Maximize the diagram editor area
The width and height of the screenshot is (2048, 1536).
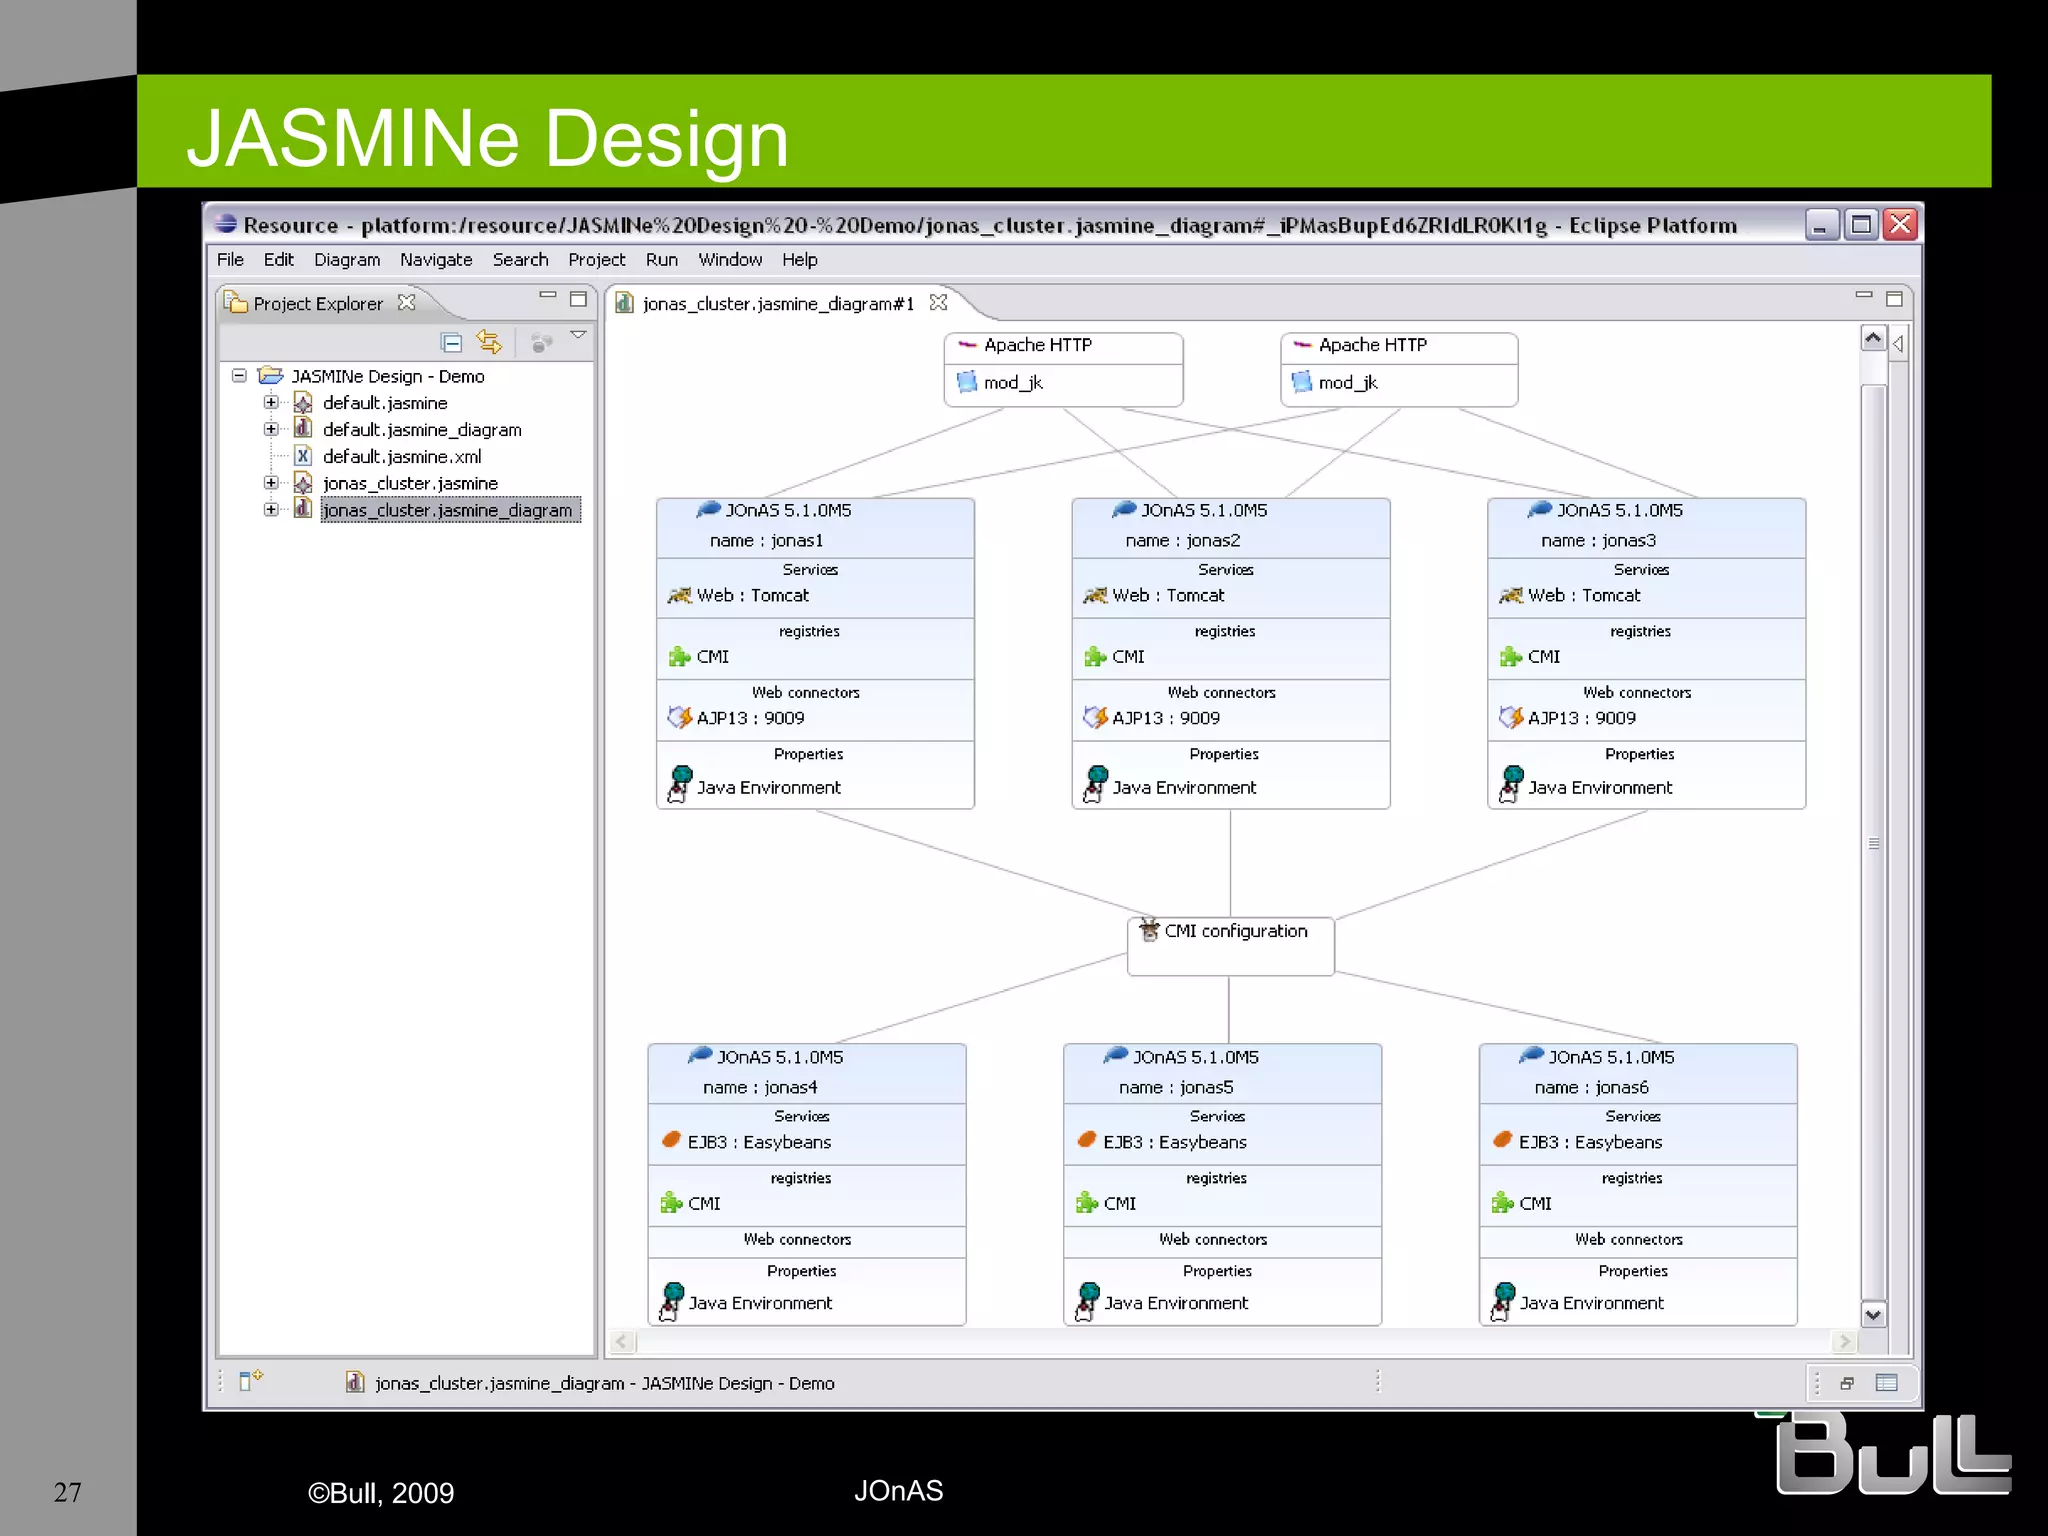pyautogui.click(x=1894, y=299)
